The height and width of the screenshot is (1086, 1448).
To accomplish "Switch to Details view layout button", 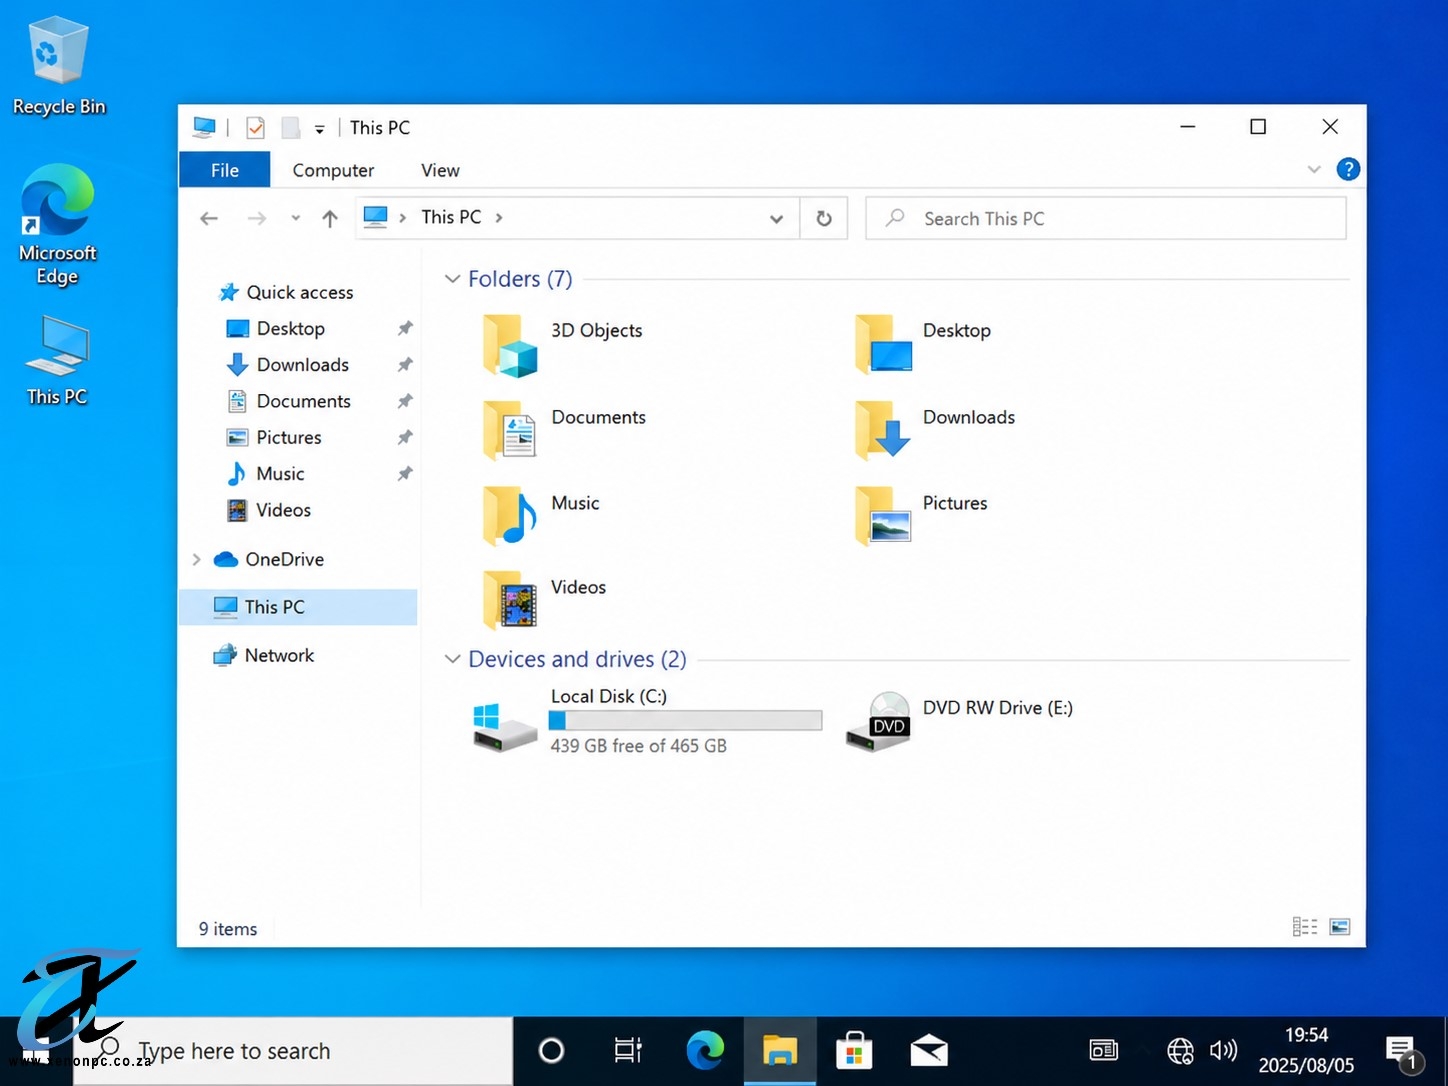I will click(x=1305, y=927).
